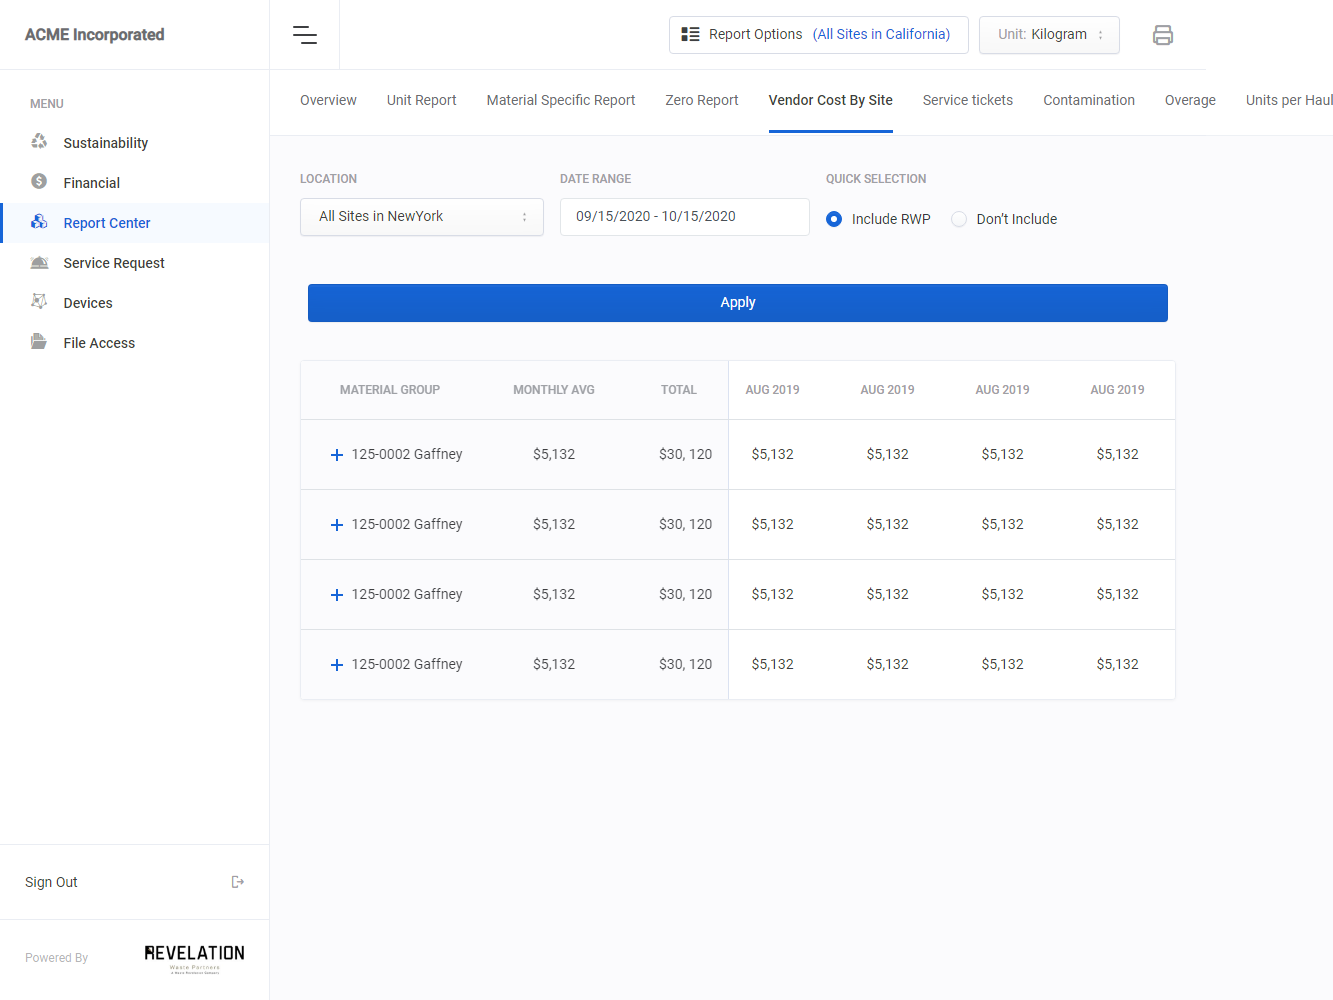Click the MONTHLY AVG column header

pos(554,390)
